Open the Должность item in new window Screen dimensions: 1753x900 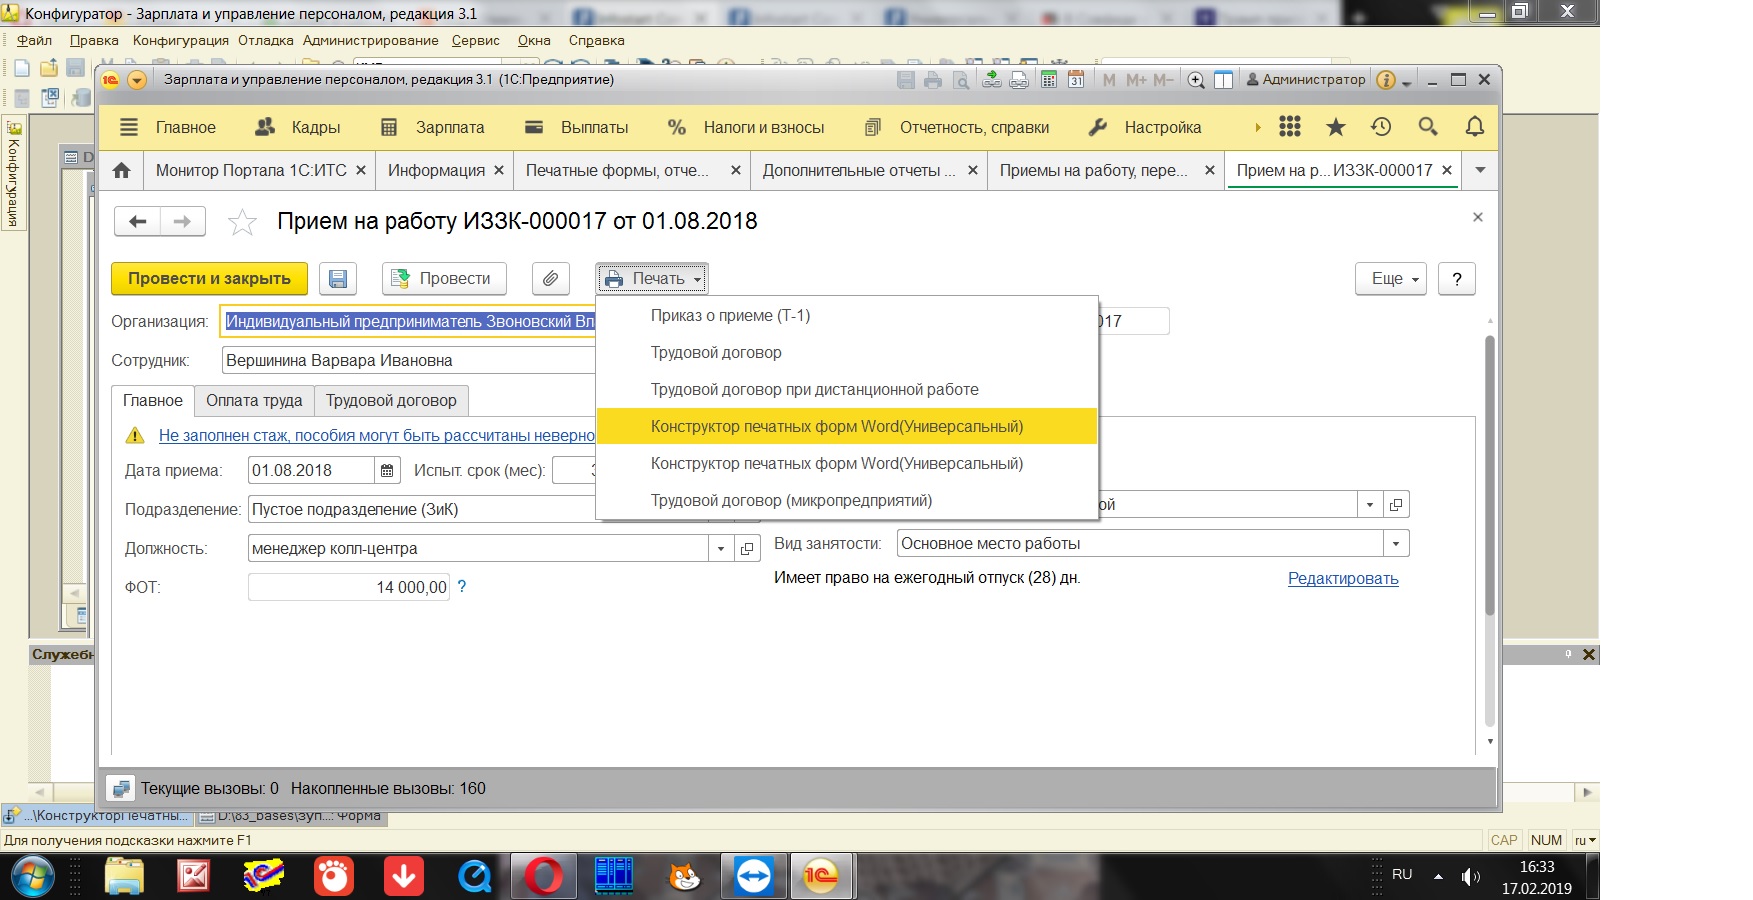point(746,548)
